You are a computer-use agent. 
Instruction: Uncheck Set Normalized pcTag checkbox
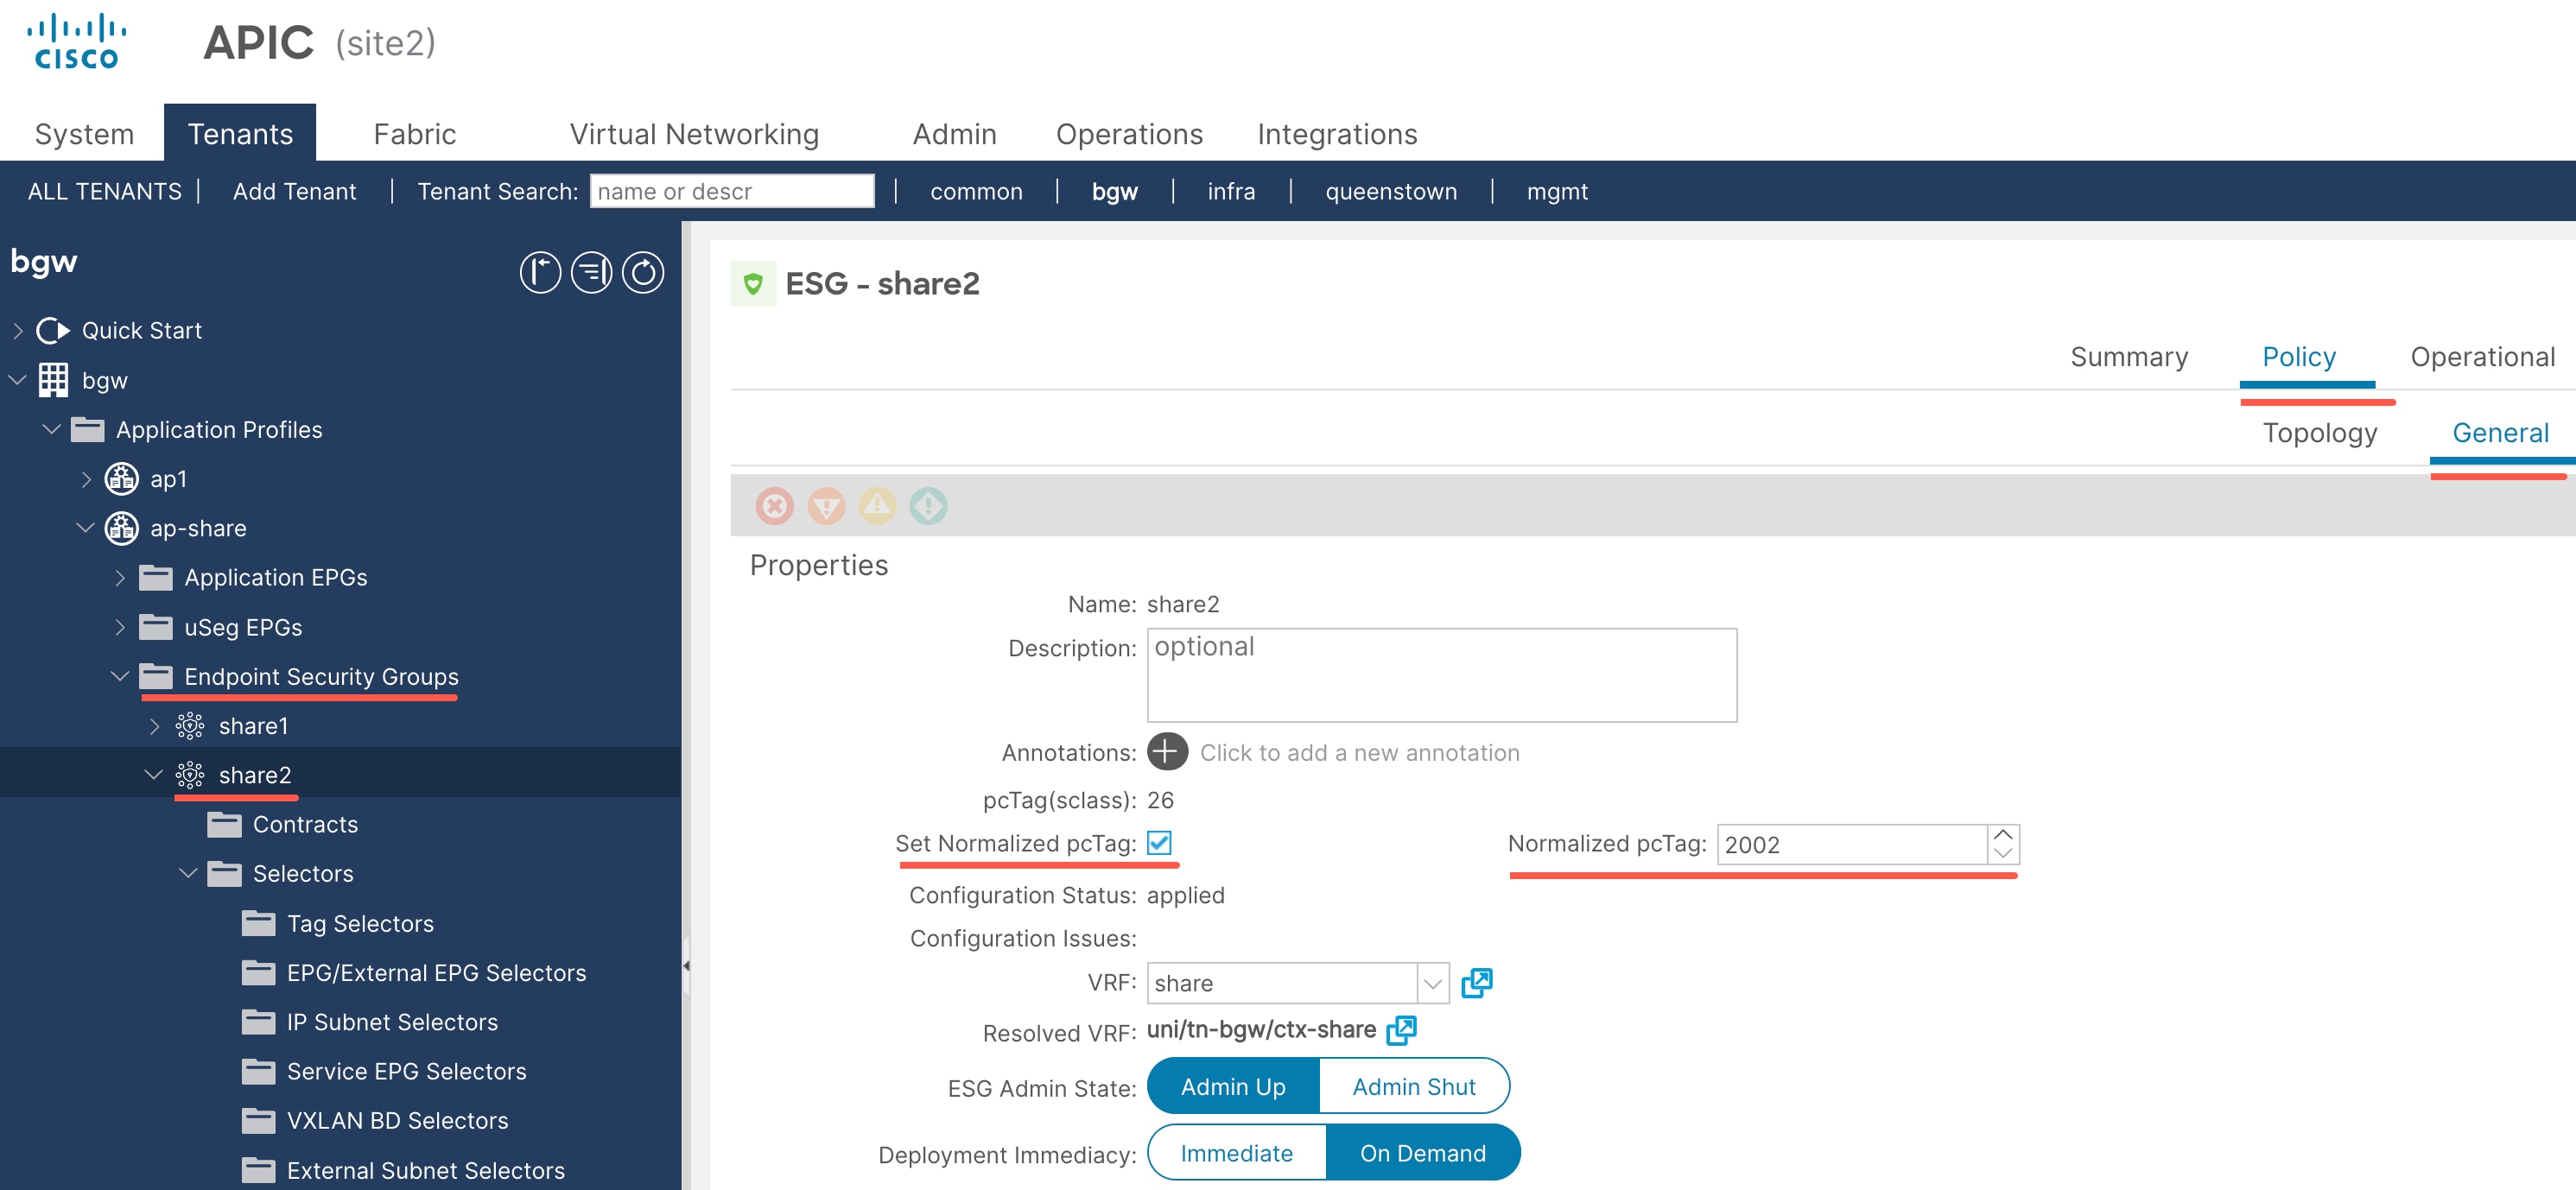click(x=1159, y=843)
